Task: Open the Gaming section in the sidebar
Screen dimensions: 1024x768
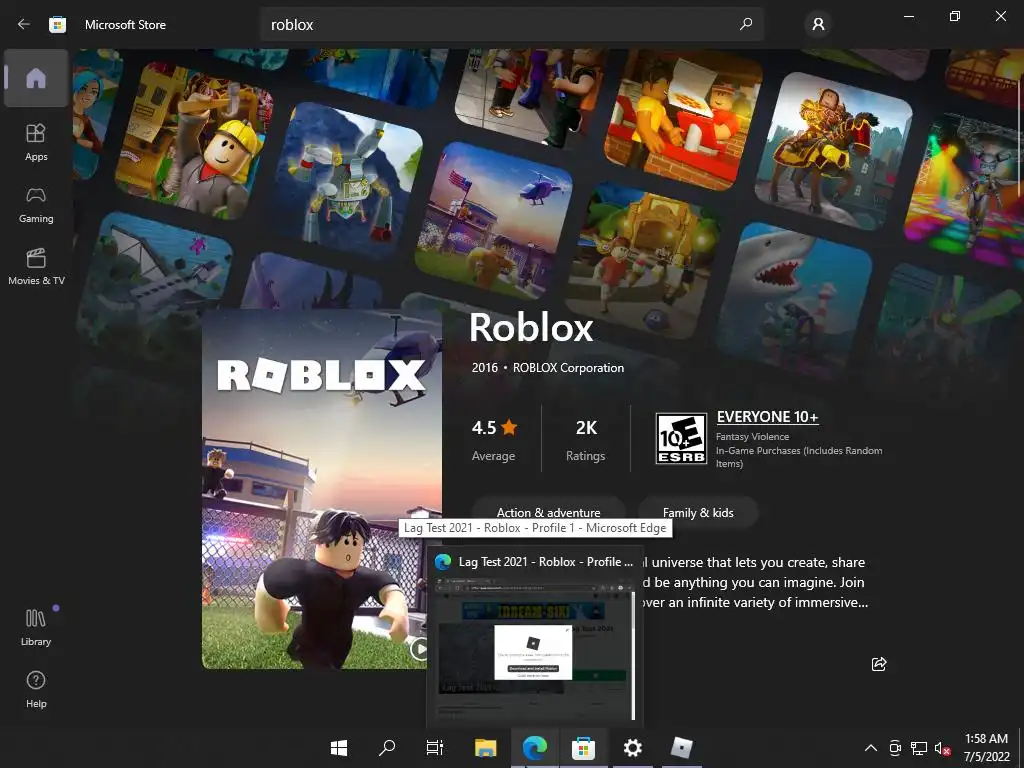Action: pyautogui.click(x=36, y=205)
